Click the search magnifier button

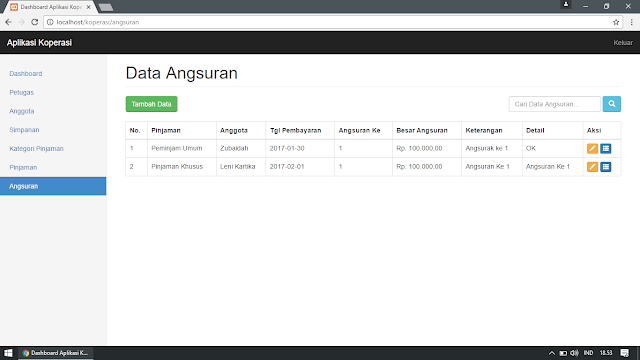612,104
